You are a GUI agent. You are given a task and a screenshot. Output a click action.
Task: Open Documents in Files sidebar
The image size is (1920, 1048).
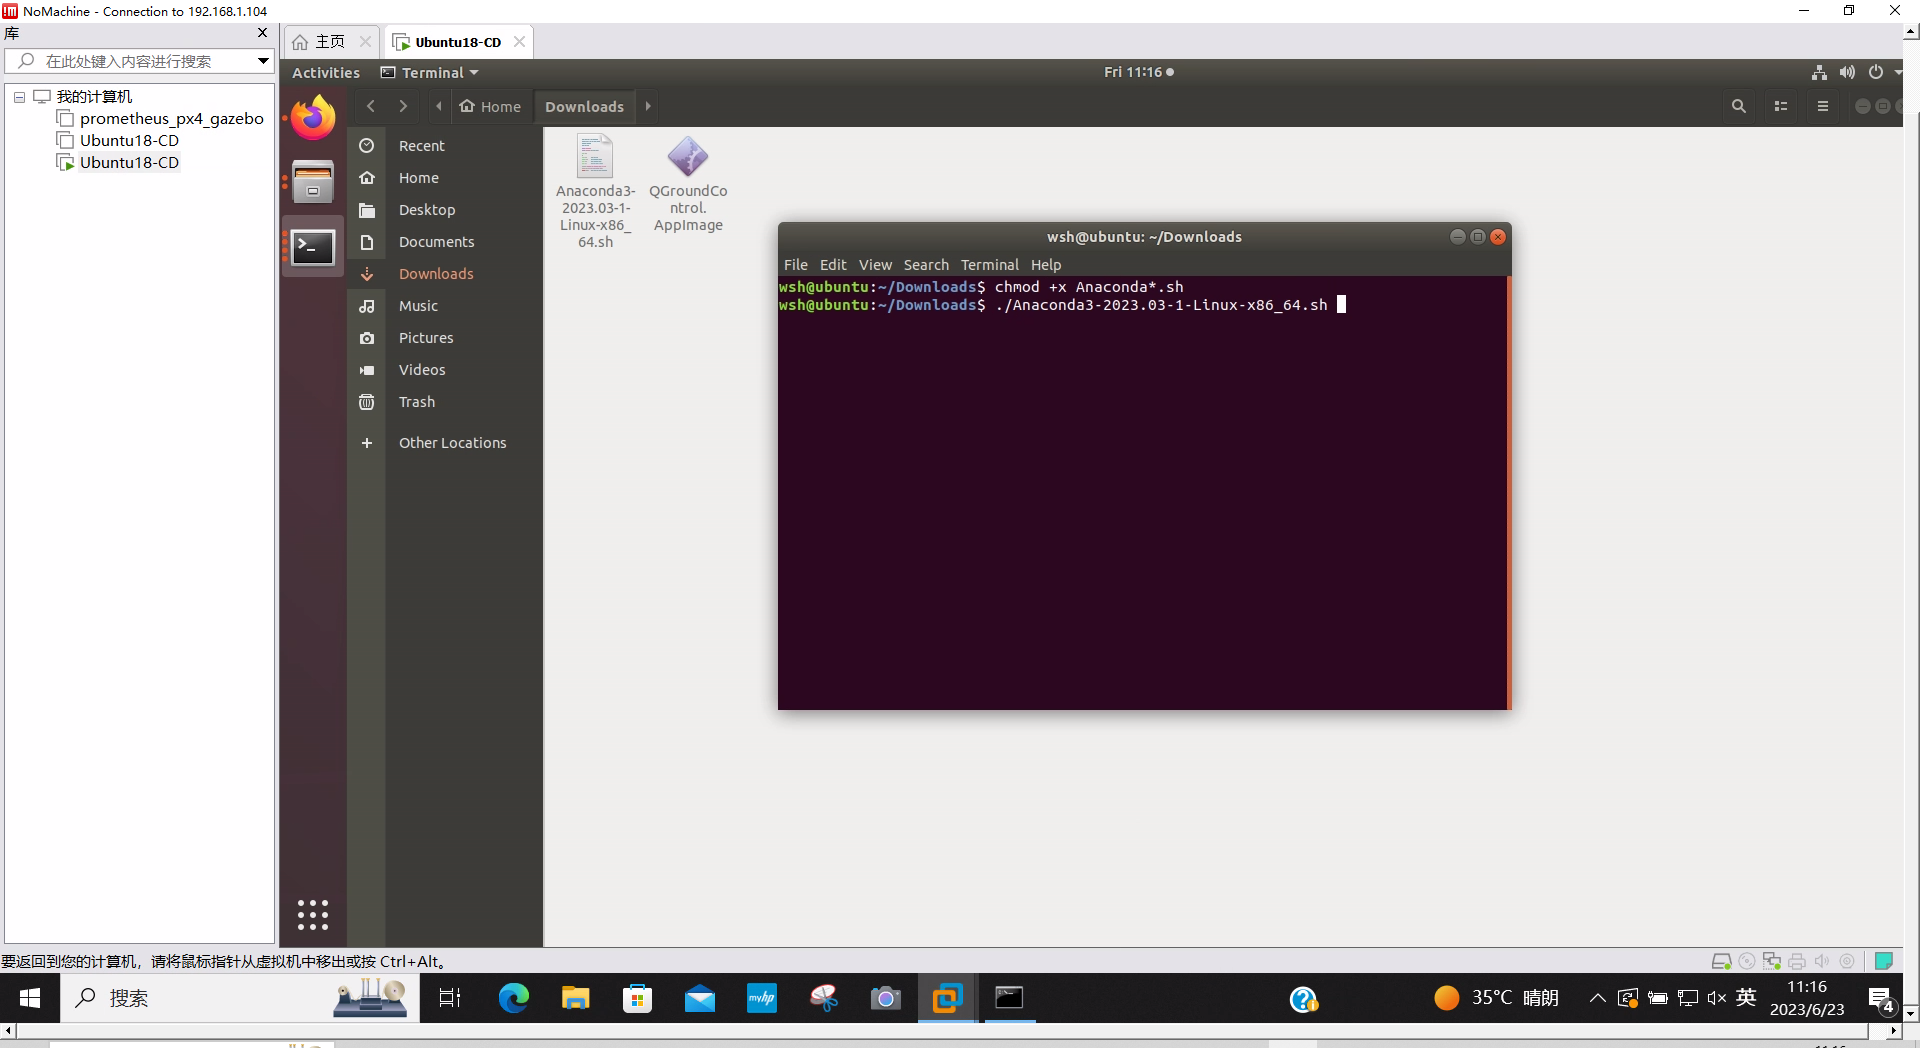pyautogui.click(x=446, y=242)
